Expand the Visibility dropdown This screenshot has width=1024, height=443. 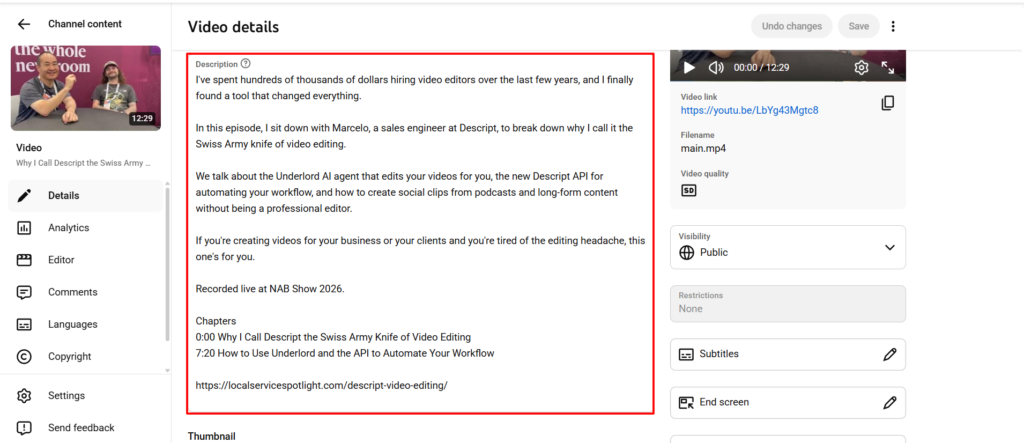[788, 247]
